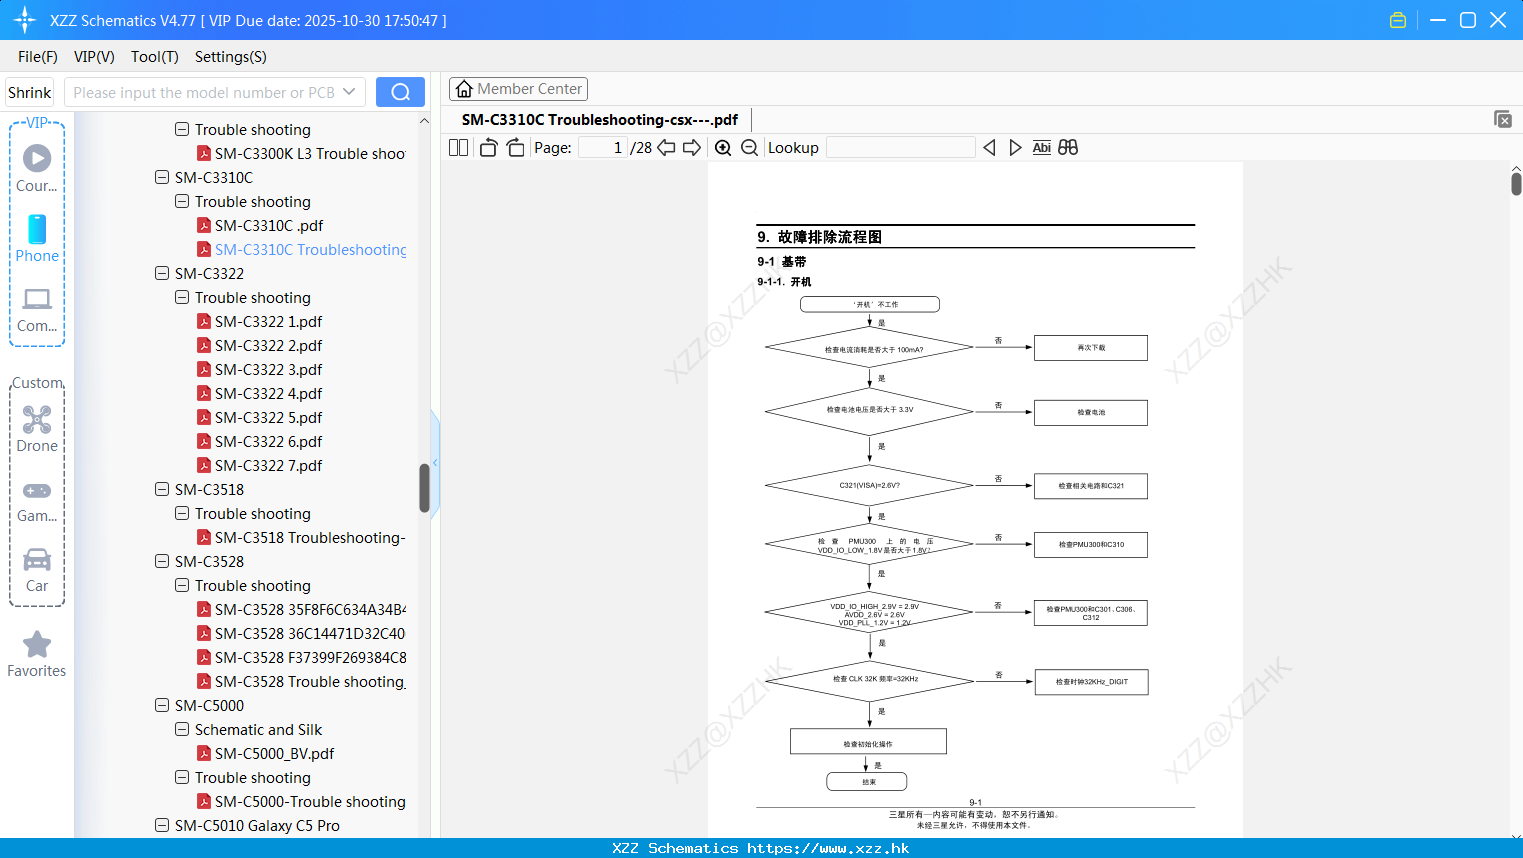
Task: Collapse the SM-C3518 node
Action: pyautogui.click(x=162, y=489)
